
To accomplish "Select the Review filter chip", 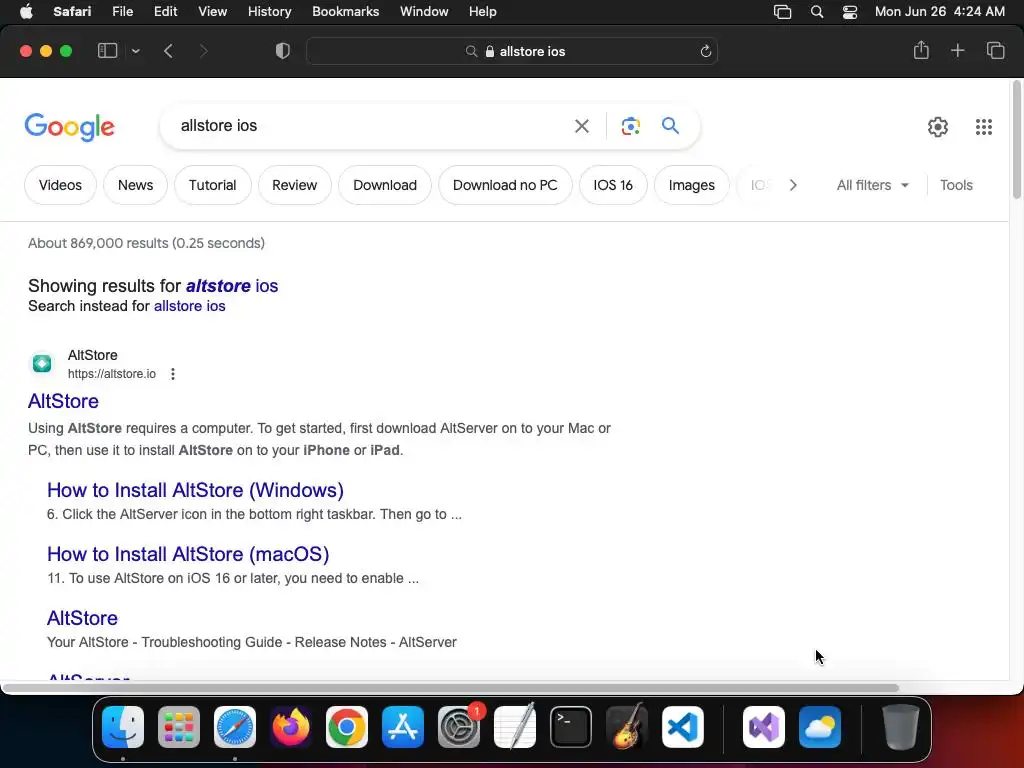I will (x=295, y=185).
